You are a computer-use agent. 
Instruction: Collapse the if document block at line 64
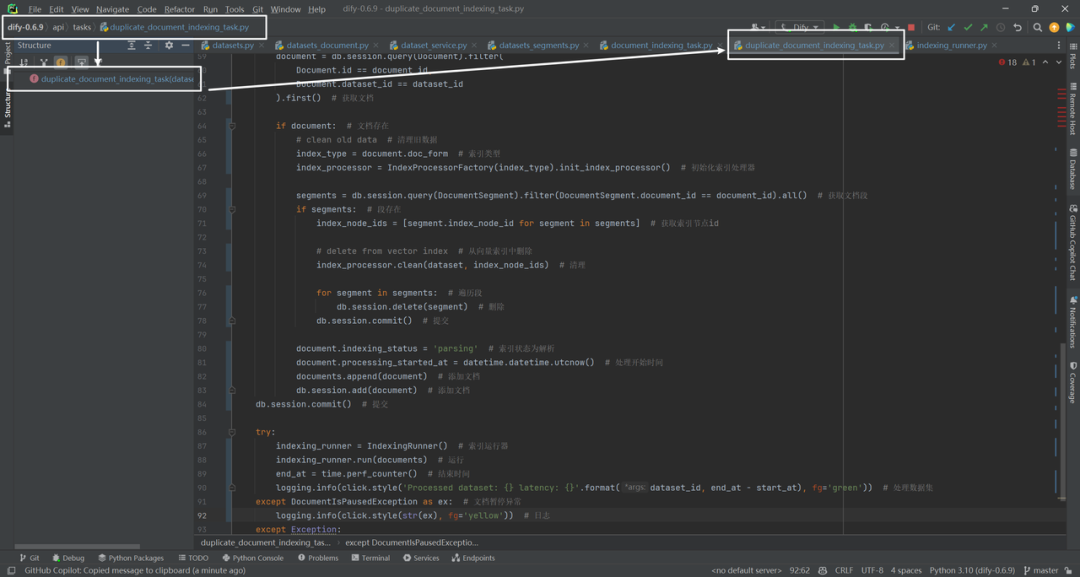coord(232,126)
